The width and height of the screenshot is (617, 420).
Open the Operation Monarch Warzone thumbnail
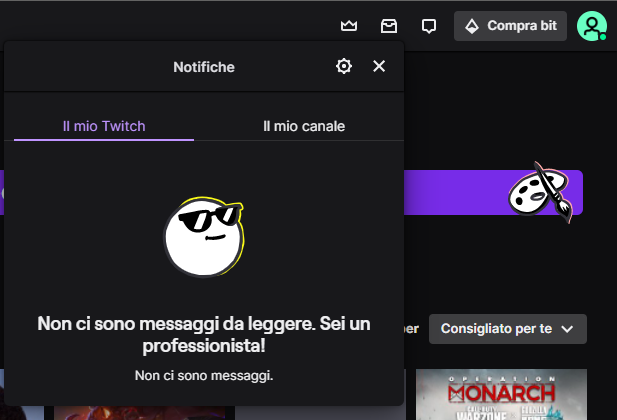pyautogui.click(x=501, y=394)
